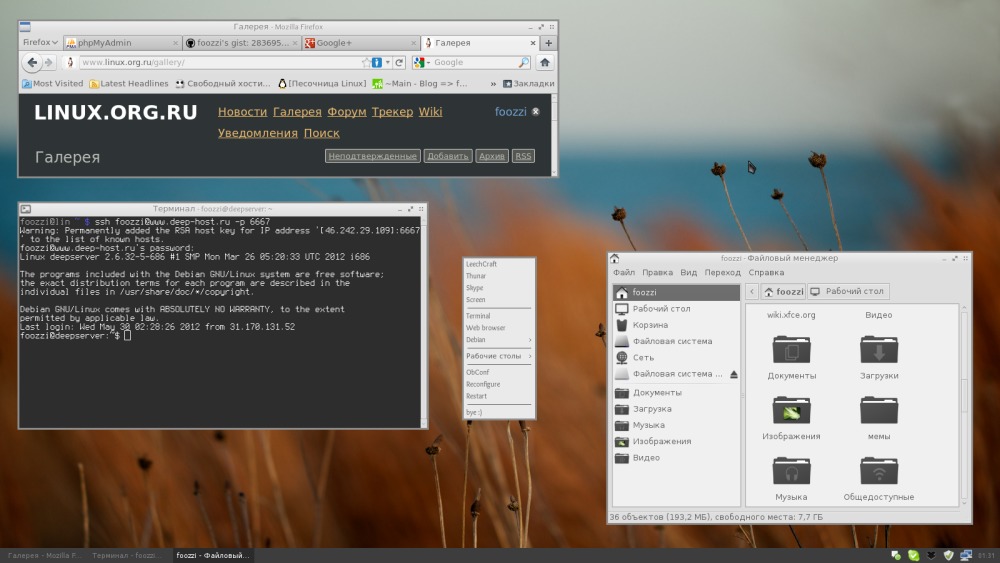Open Новости link on linux.org.ru
Image resolution: width=1000 pixels, height=563 pixels.
242,112
